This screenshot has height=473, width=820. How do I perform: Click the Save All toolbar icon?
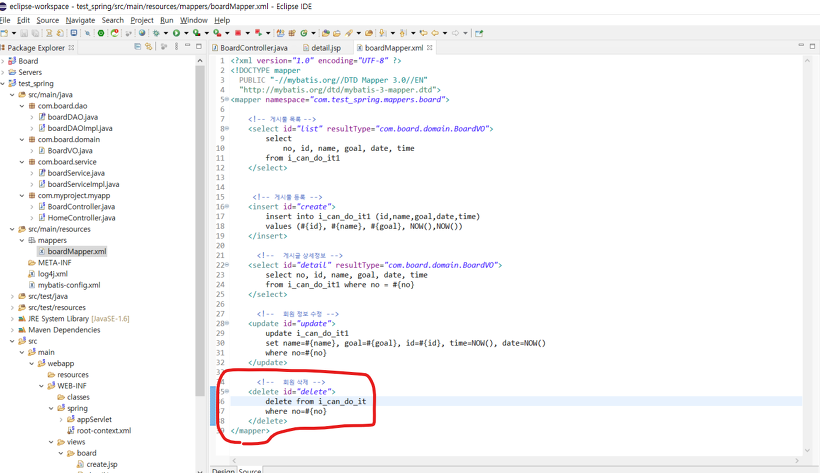click(x=35, y=33)
